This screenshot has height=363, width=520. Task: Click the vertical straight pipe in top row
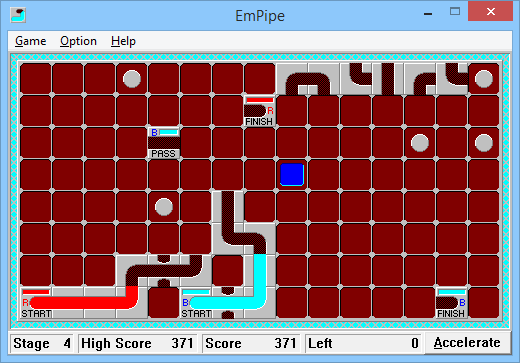click(x=388, y=79)
